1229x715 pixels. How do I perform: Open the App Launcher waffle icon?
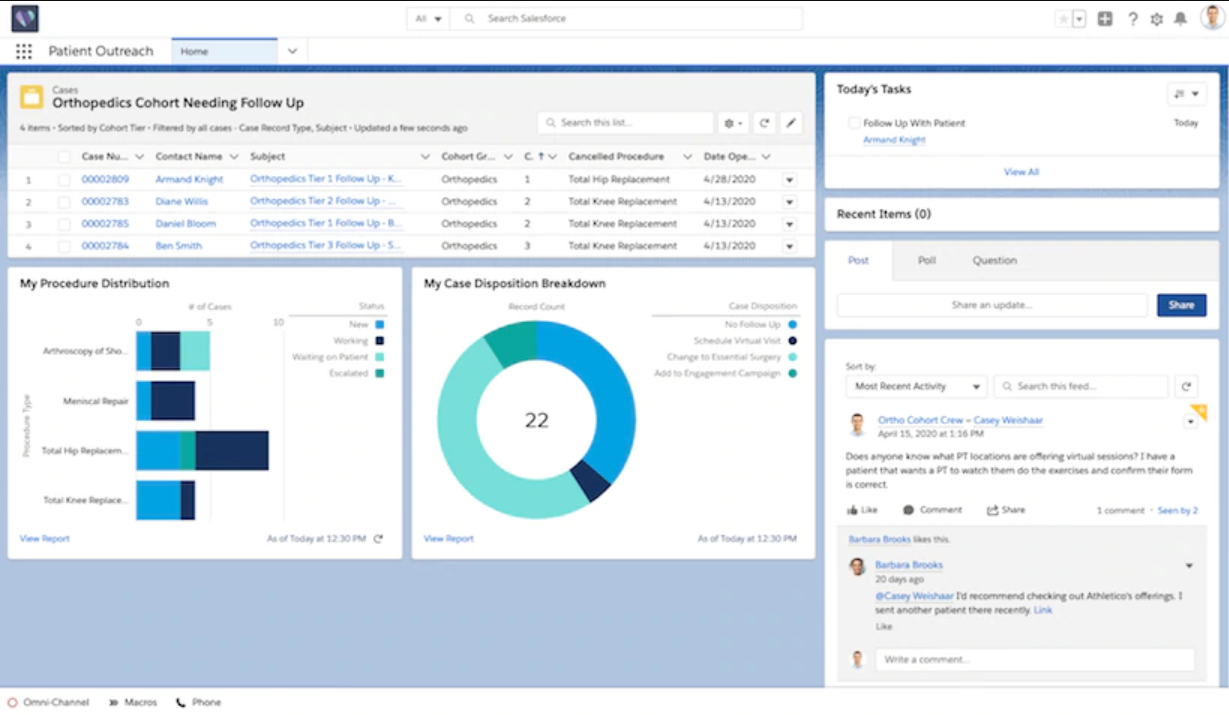click(22, 51)
